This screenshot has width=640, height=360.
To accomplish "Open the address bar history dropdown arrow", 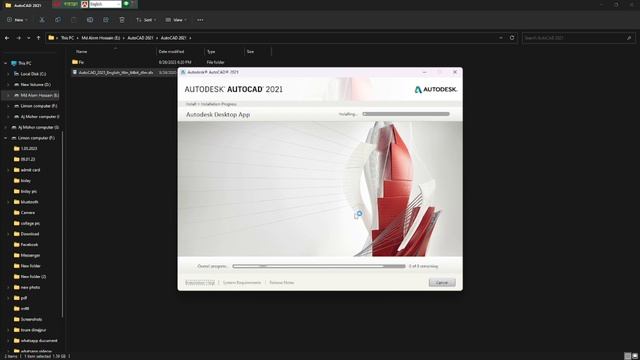I will 501,38.
